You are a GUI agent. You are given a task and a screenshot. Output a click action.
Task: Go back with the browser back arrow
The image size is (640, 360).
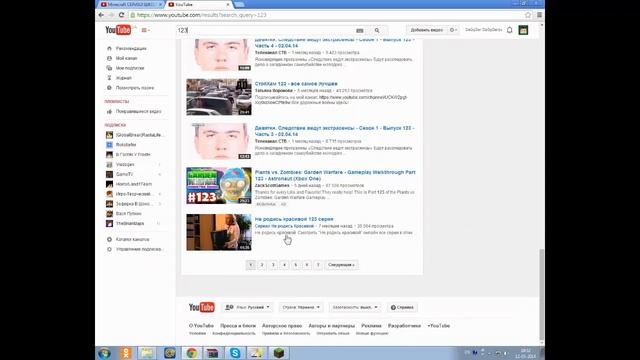[x=101, y=15]
